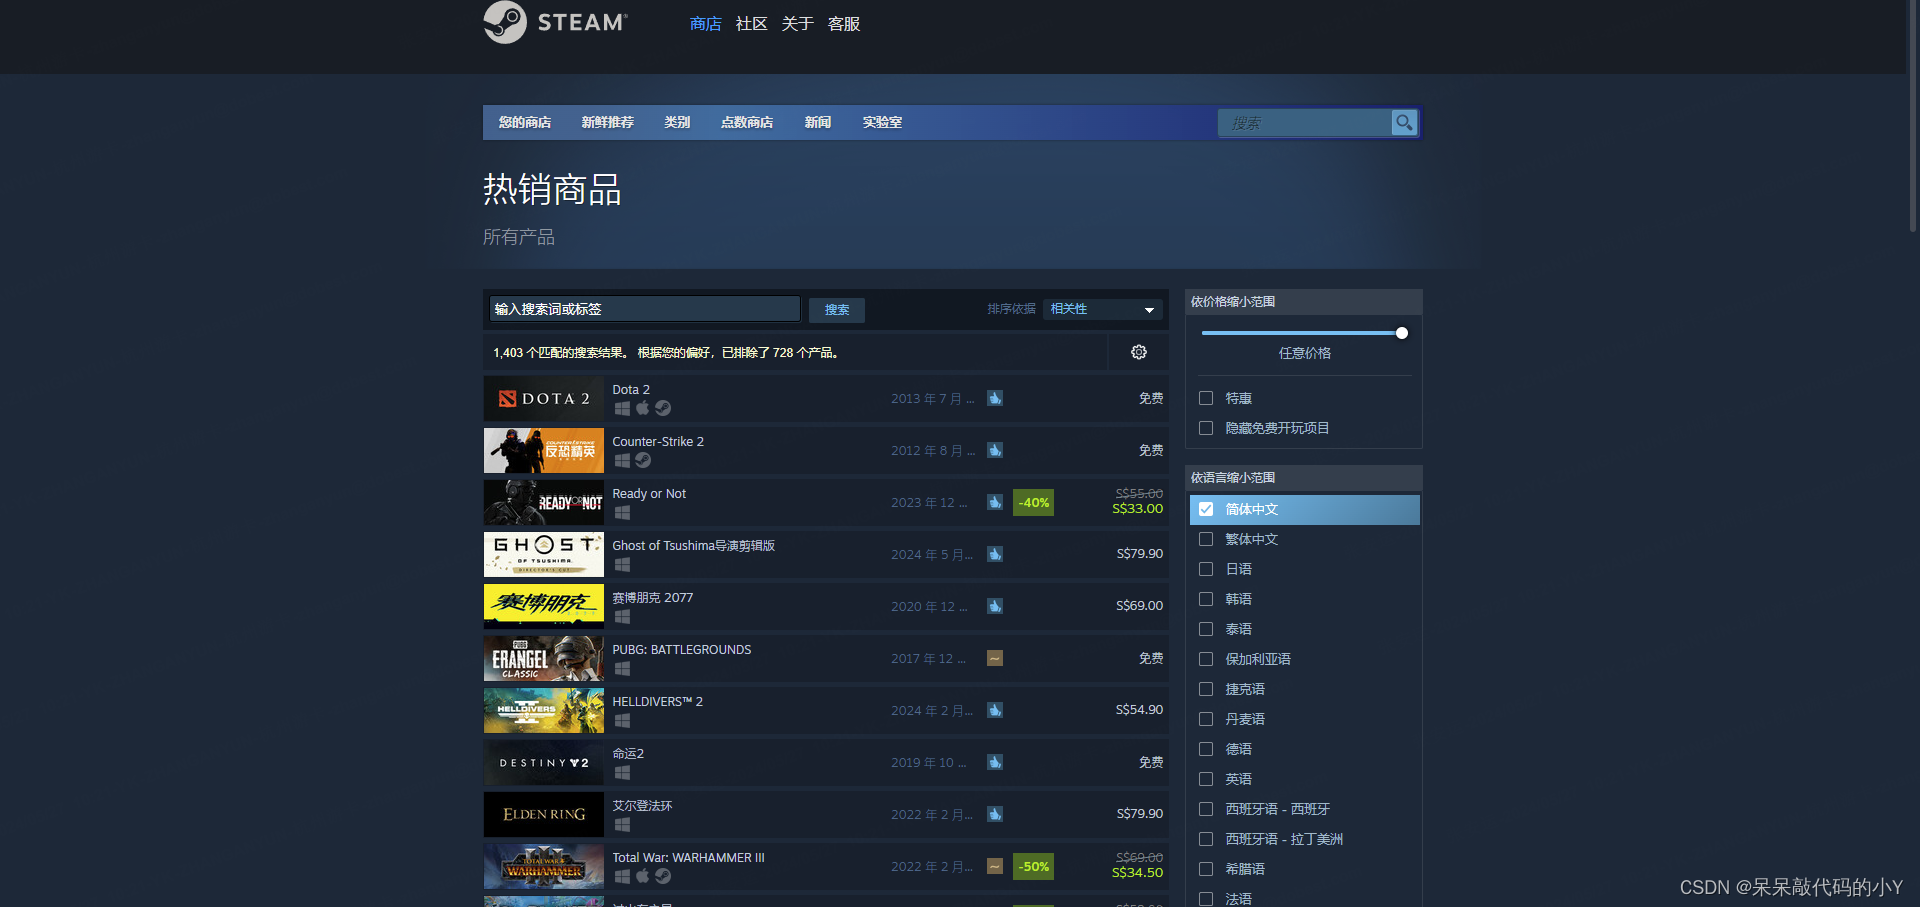Click the -50% discount badge for Total War: WARHAMMER III

(x=1033, y=866)
